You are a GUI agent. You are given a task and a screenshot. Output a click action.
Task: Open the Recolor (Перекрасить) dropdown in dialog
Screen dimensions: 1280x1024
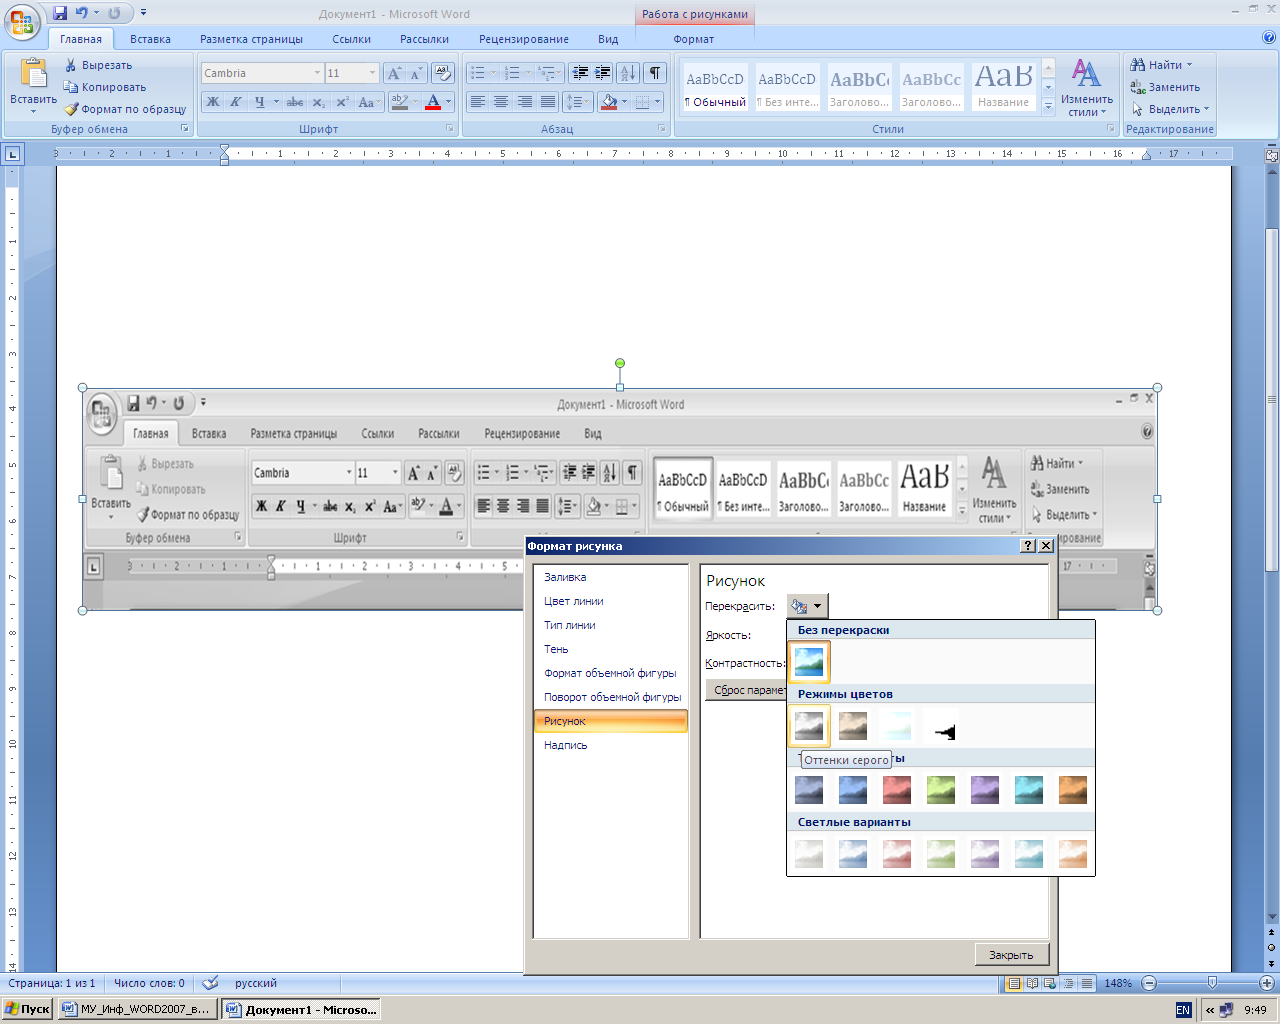coord(808,606)
